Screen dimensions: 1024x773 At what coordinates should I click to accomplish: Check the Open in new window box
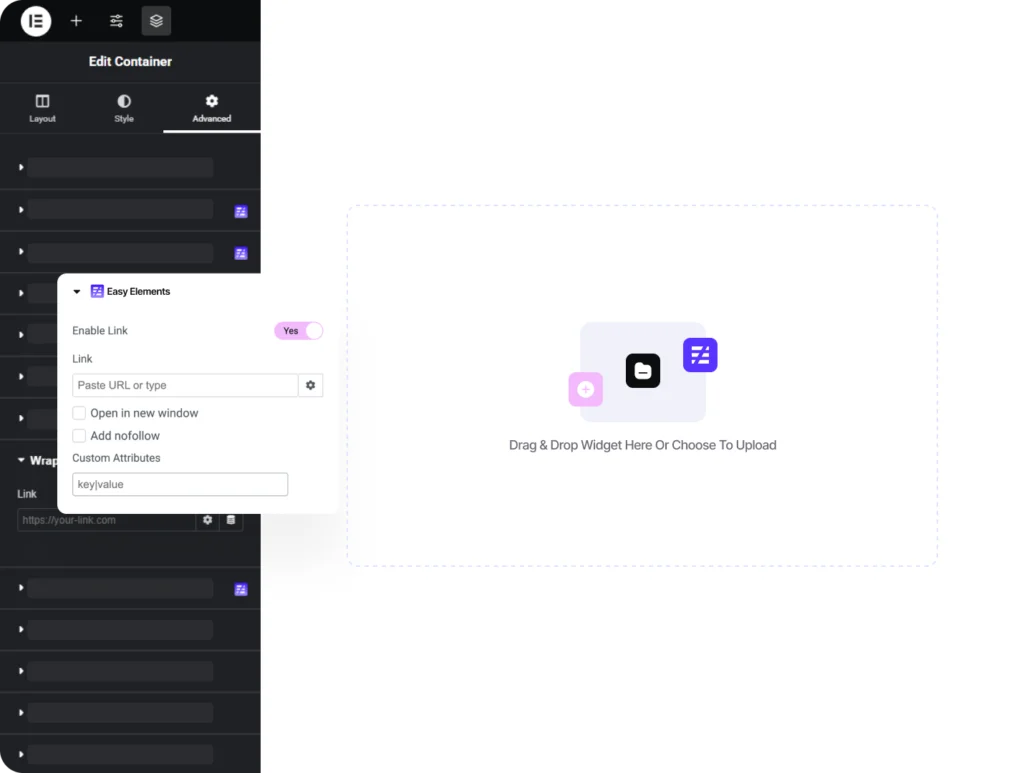point(79,413)
